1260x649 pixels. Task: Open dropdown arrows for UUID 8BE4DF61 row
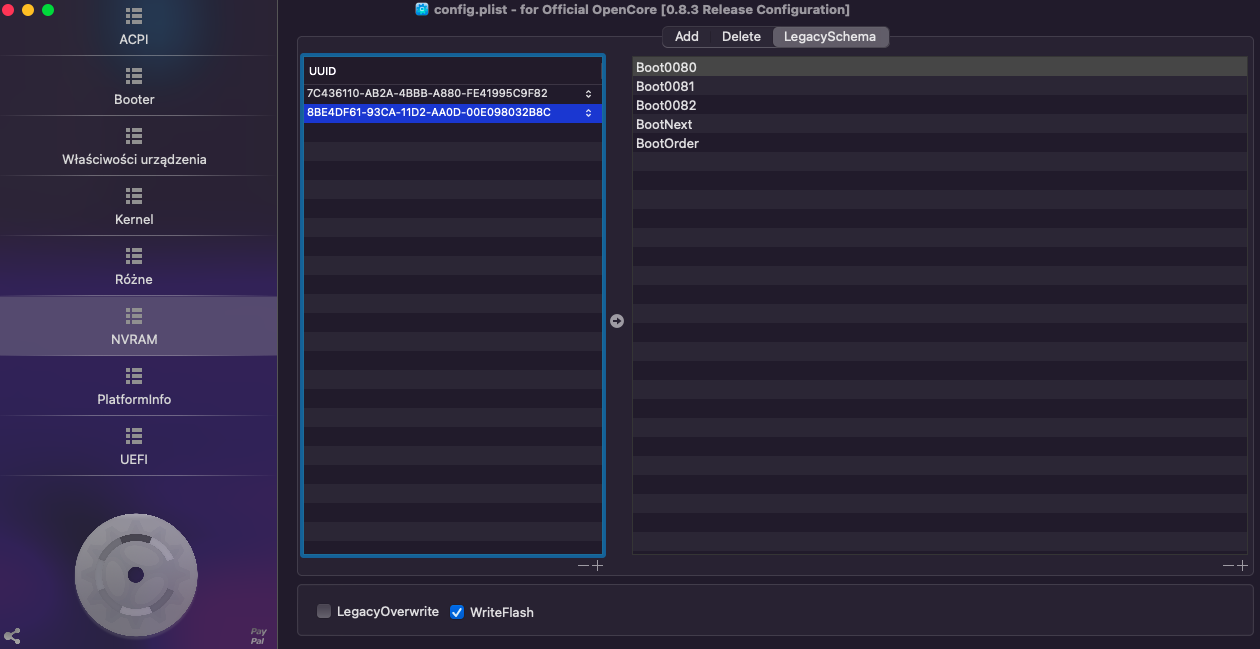(x=588, y=113)
